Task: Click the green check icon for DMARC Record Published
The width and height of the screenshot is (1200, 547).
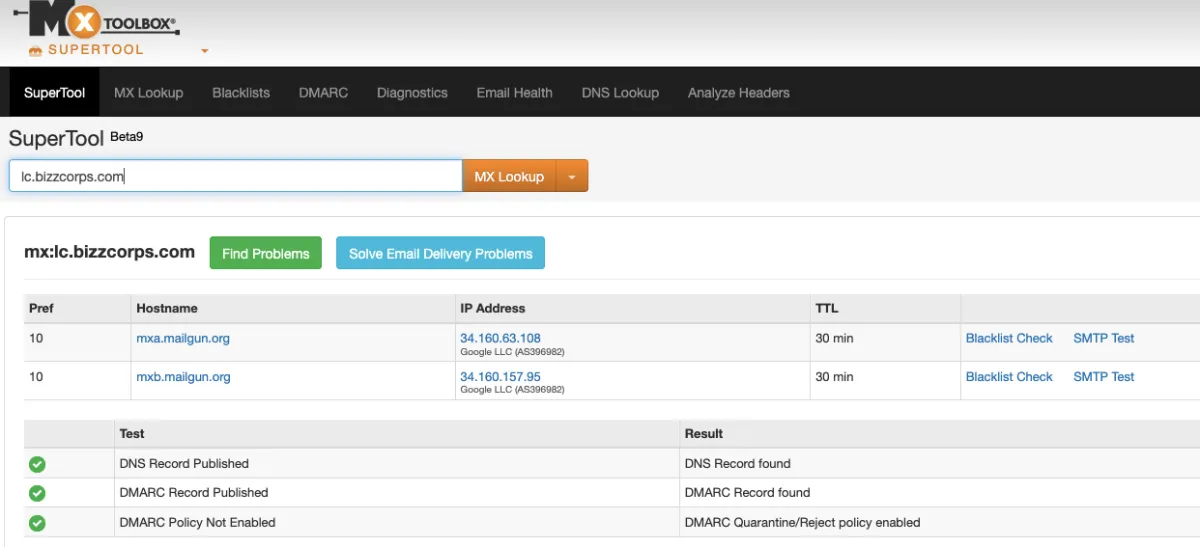Action: point(37,493)
